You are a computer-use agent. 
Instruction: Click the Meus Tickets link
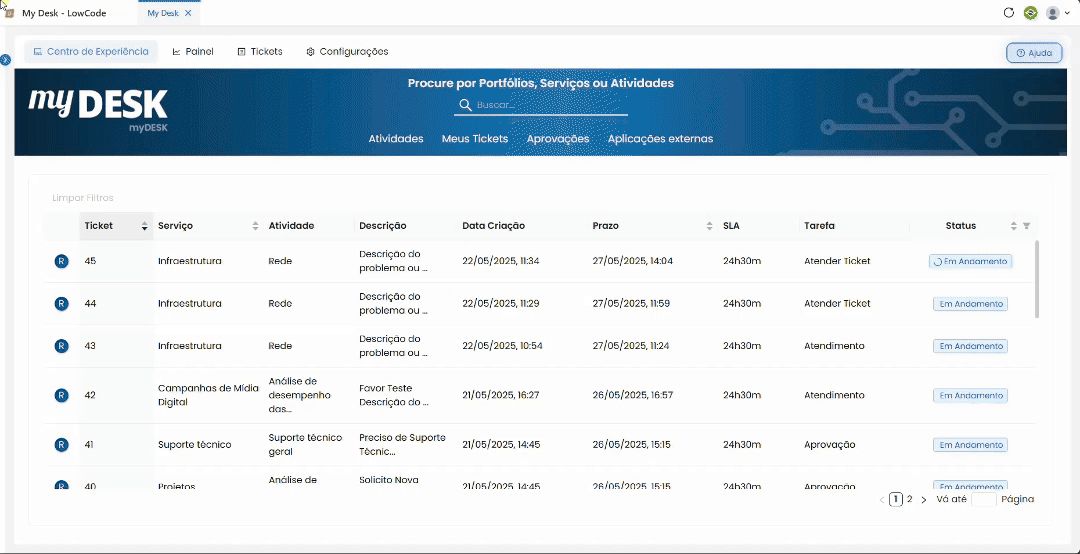(x=475, y=138)
